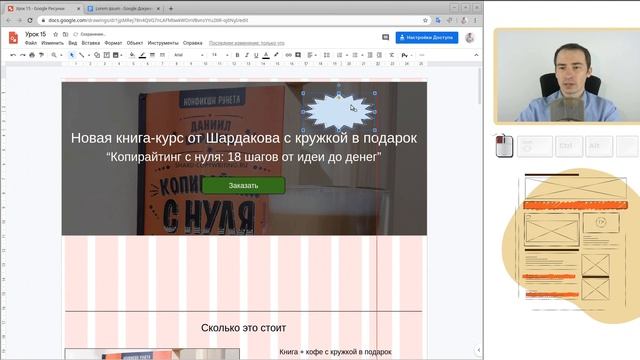
Task: Open the text Align dropdown
Action: [x=312, y=55]
